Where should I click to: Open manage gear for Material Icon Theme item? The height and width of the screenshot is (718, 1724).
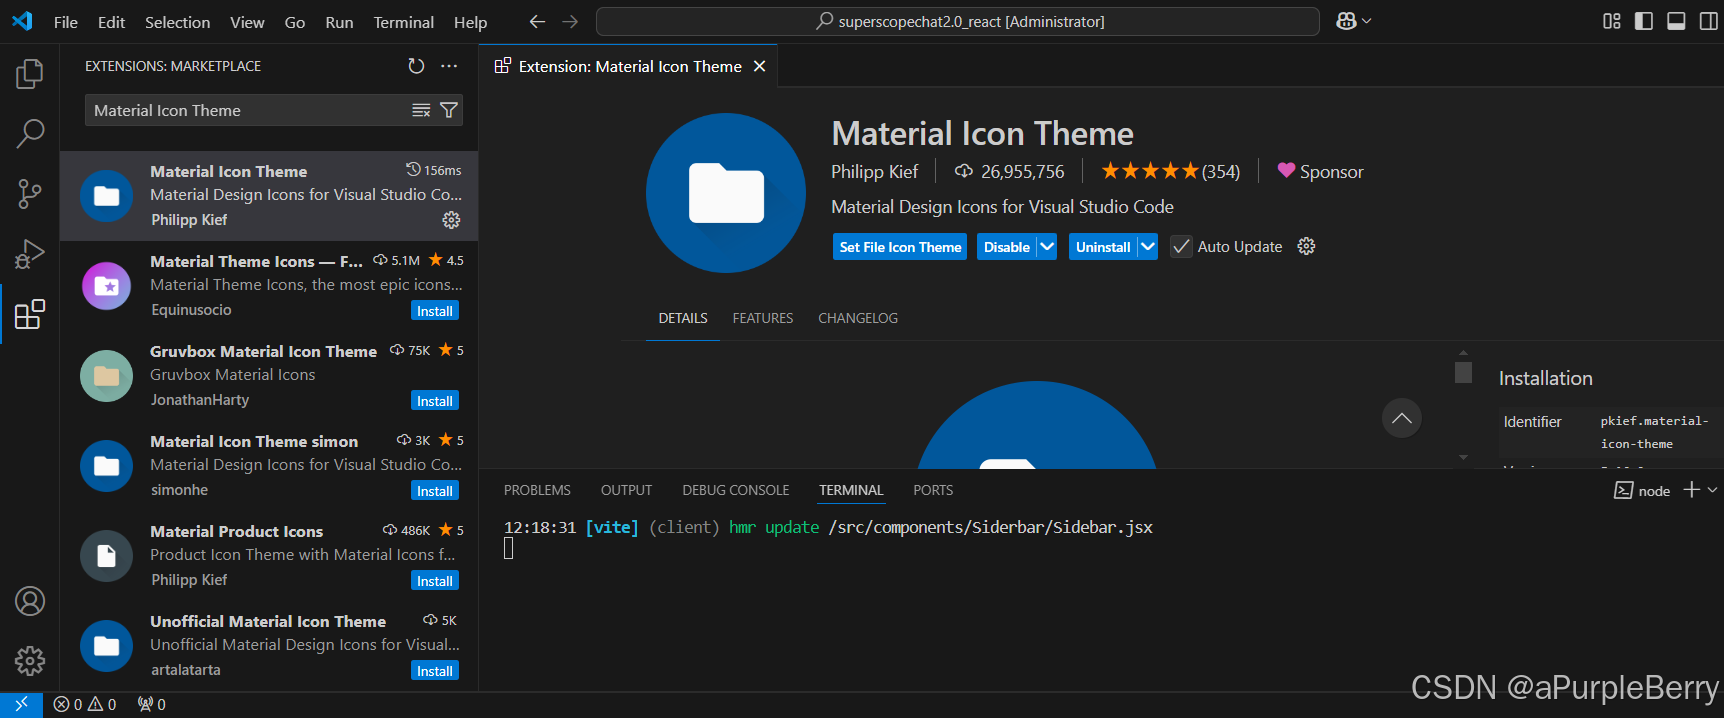click(451, 220)
